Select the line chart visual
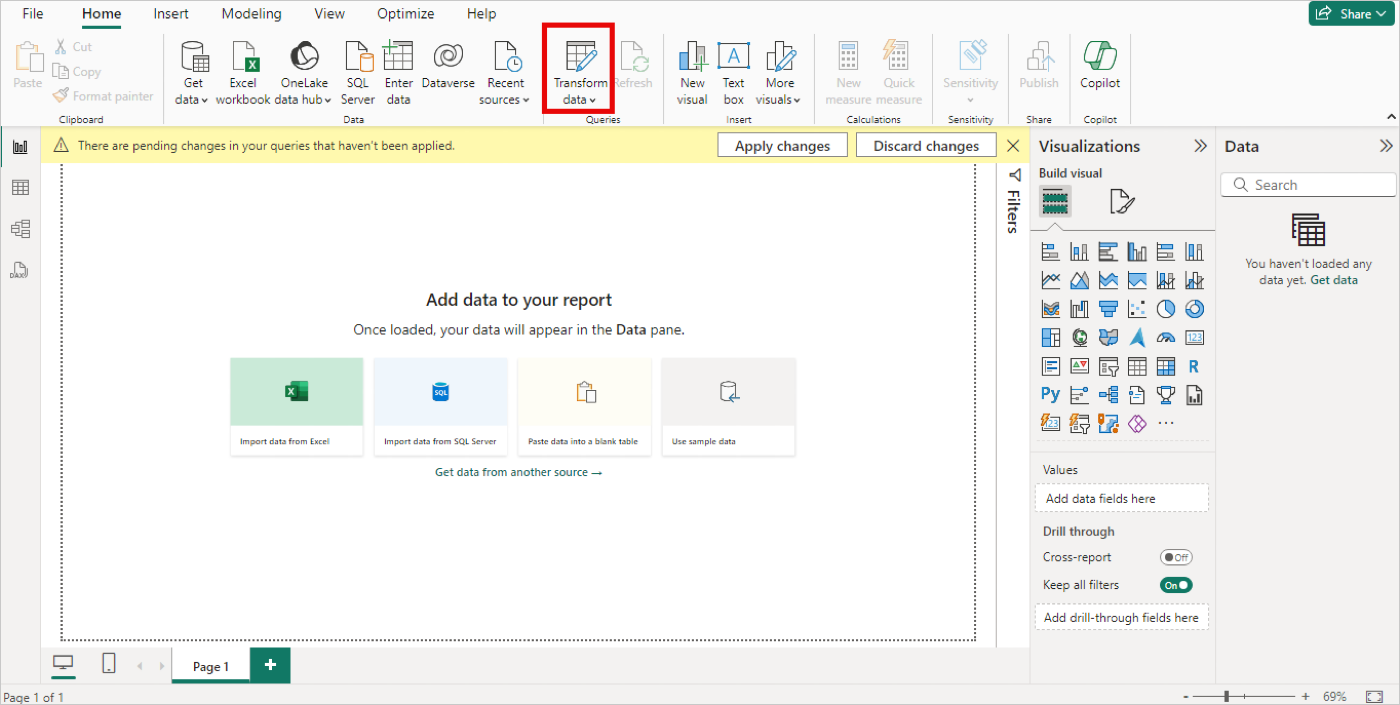Viewport: 1400px width, 705px height. tap(1050, 280)
